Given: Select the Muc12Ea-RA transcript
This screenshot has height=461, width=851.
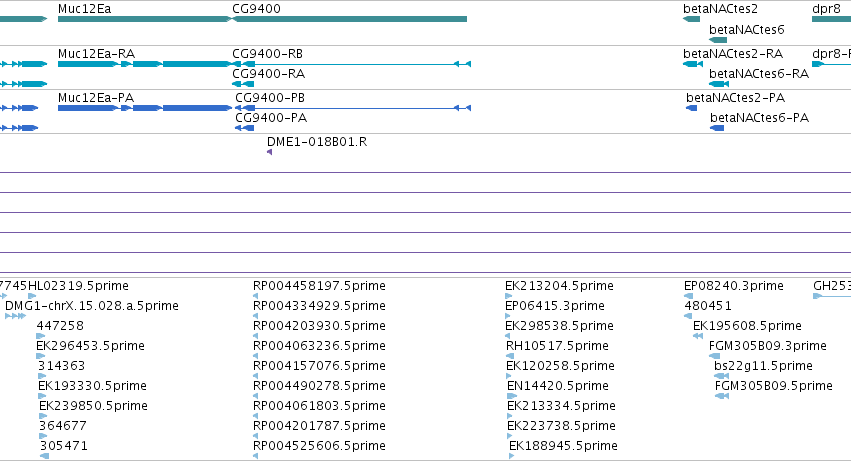Looking at the screenshot, I should point(145,64).
